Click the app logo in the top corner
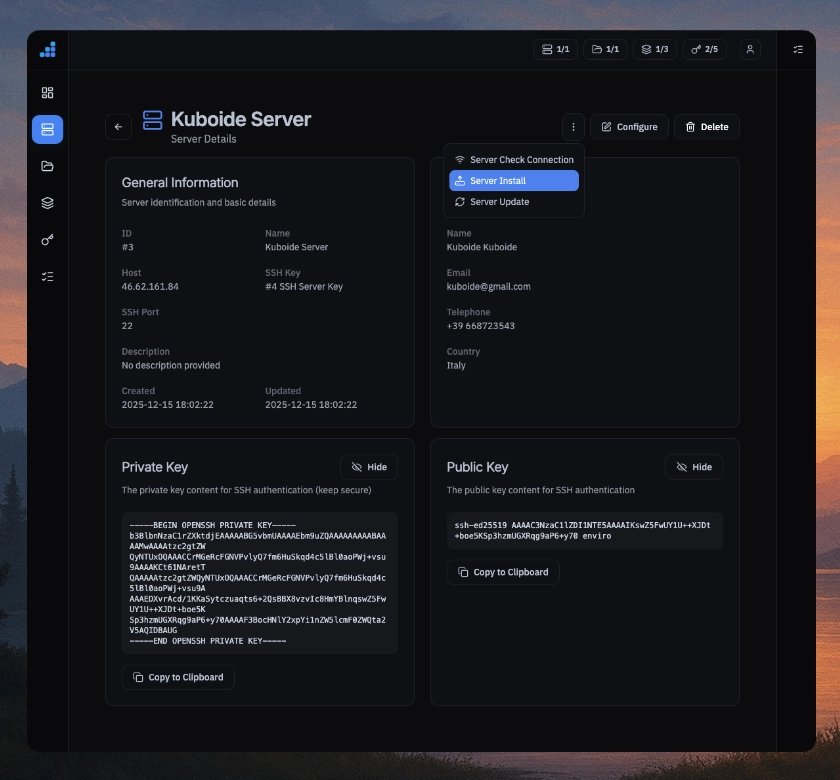840x780 pixels. tap(47, 49)
